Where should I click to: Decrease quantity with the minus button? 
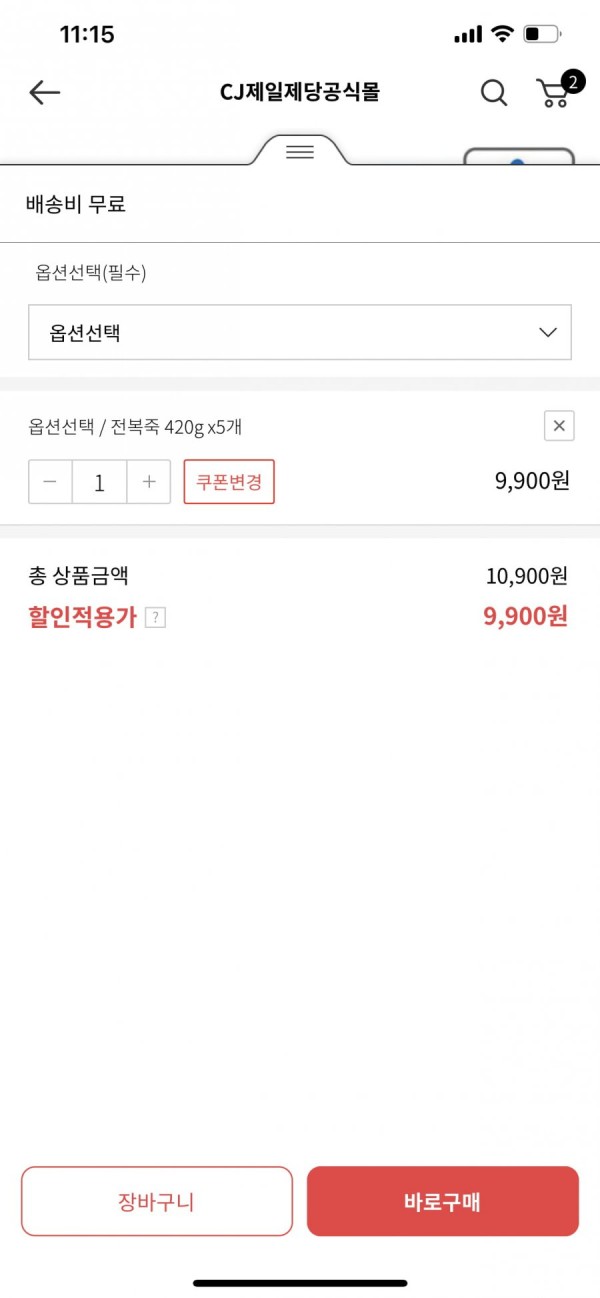50,482
